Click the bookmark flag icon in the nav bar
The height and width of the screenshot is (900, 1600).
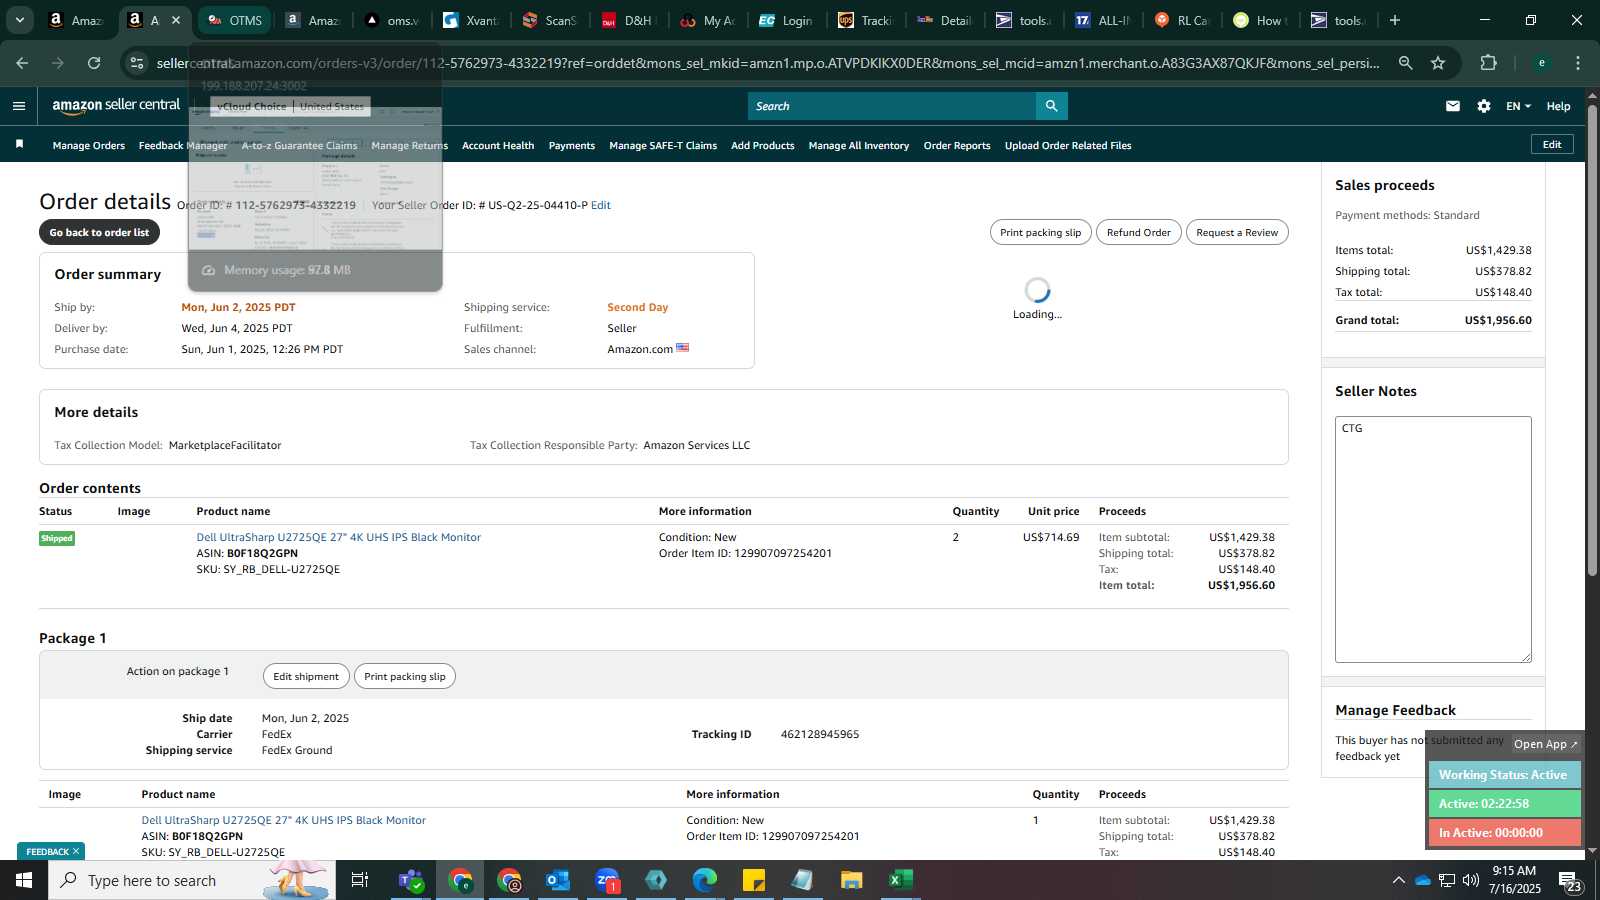pos(19,145)
